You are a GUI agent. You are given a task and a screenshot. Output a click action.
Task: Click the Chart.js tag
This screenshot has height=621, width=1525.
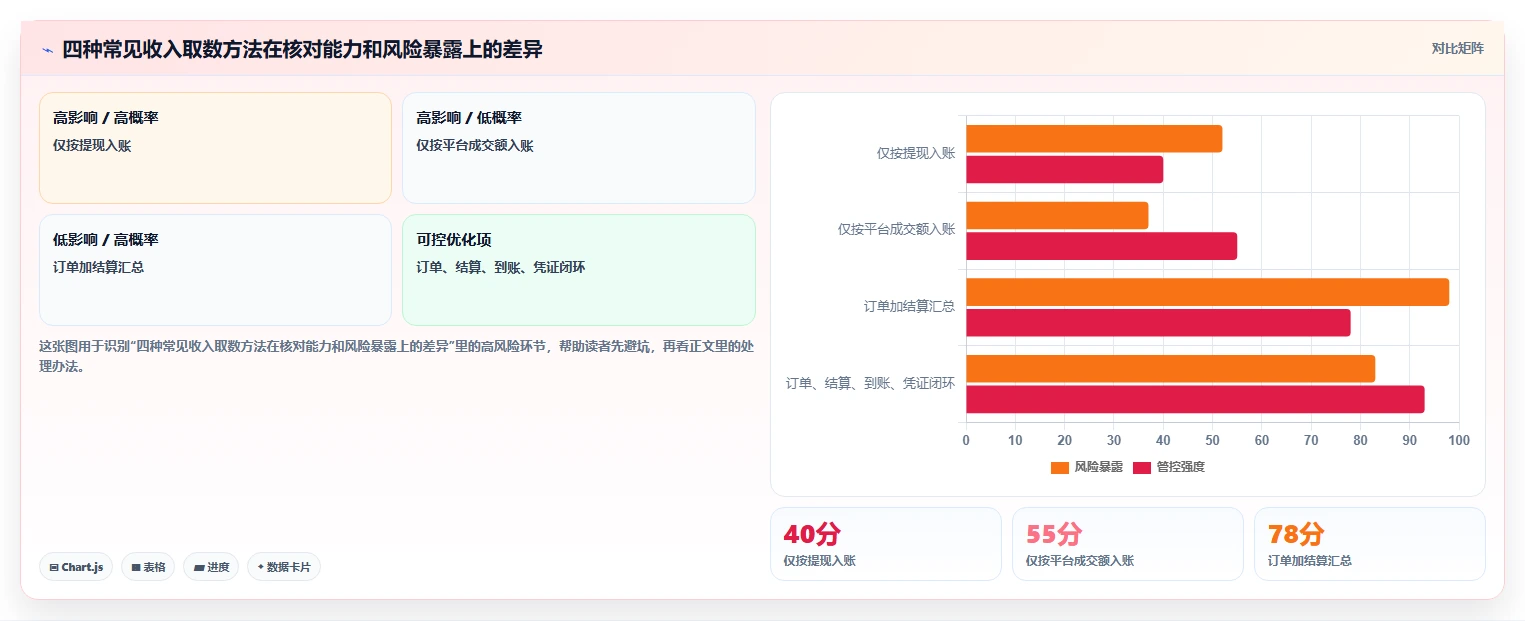pos(76,567)
